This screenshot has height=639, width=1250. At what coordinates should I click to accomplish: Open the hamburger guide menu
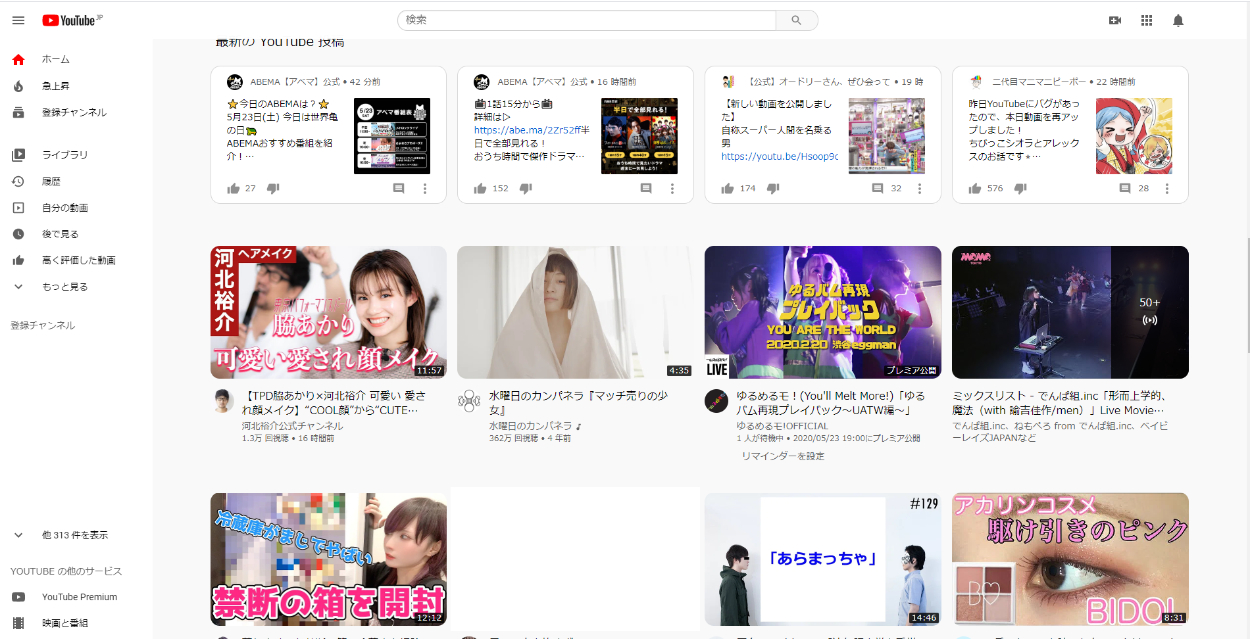pos(18,20)
